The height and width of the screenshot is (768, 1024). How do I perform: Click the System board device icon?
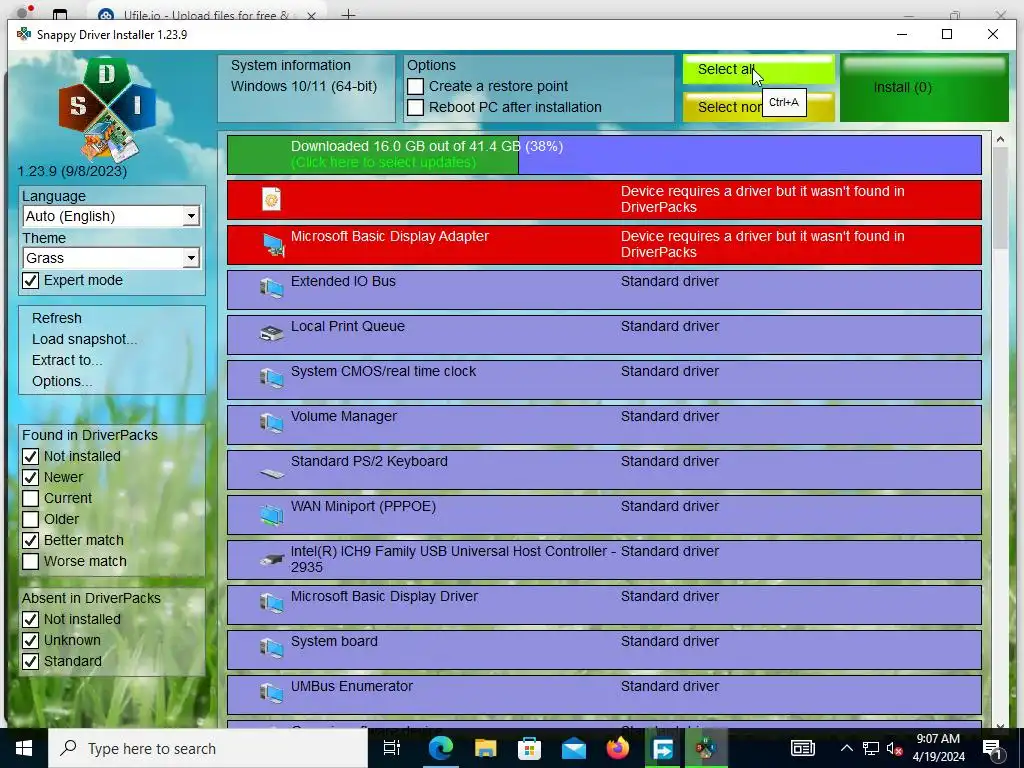[x=271, y=648]
